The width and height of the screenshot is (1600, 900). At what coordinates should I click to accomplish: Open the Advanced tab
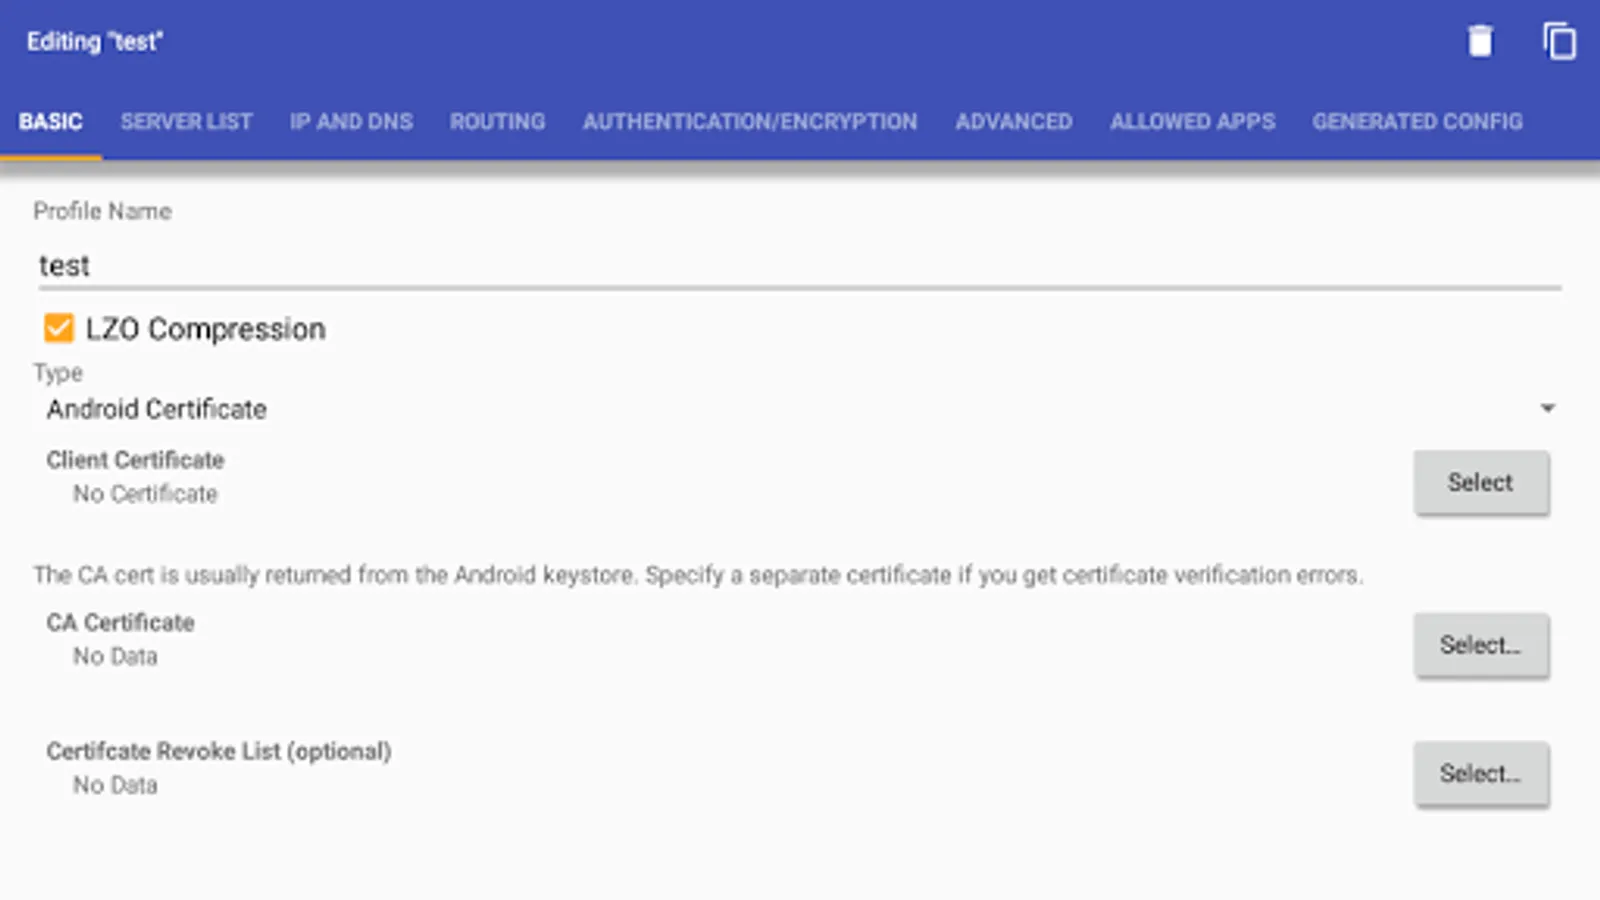click(1013, 122)
